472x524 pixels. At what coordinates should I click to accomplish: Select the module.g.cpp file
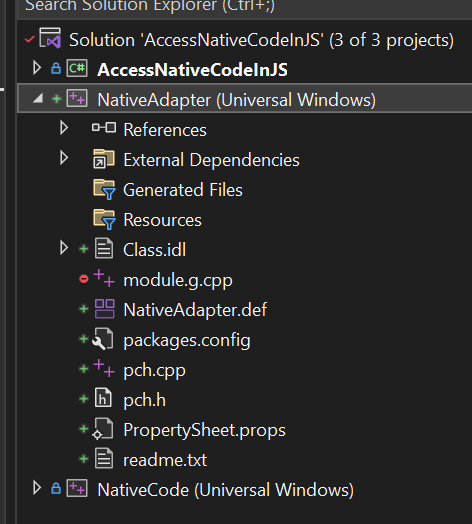click(178, 280)
